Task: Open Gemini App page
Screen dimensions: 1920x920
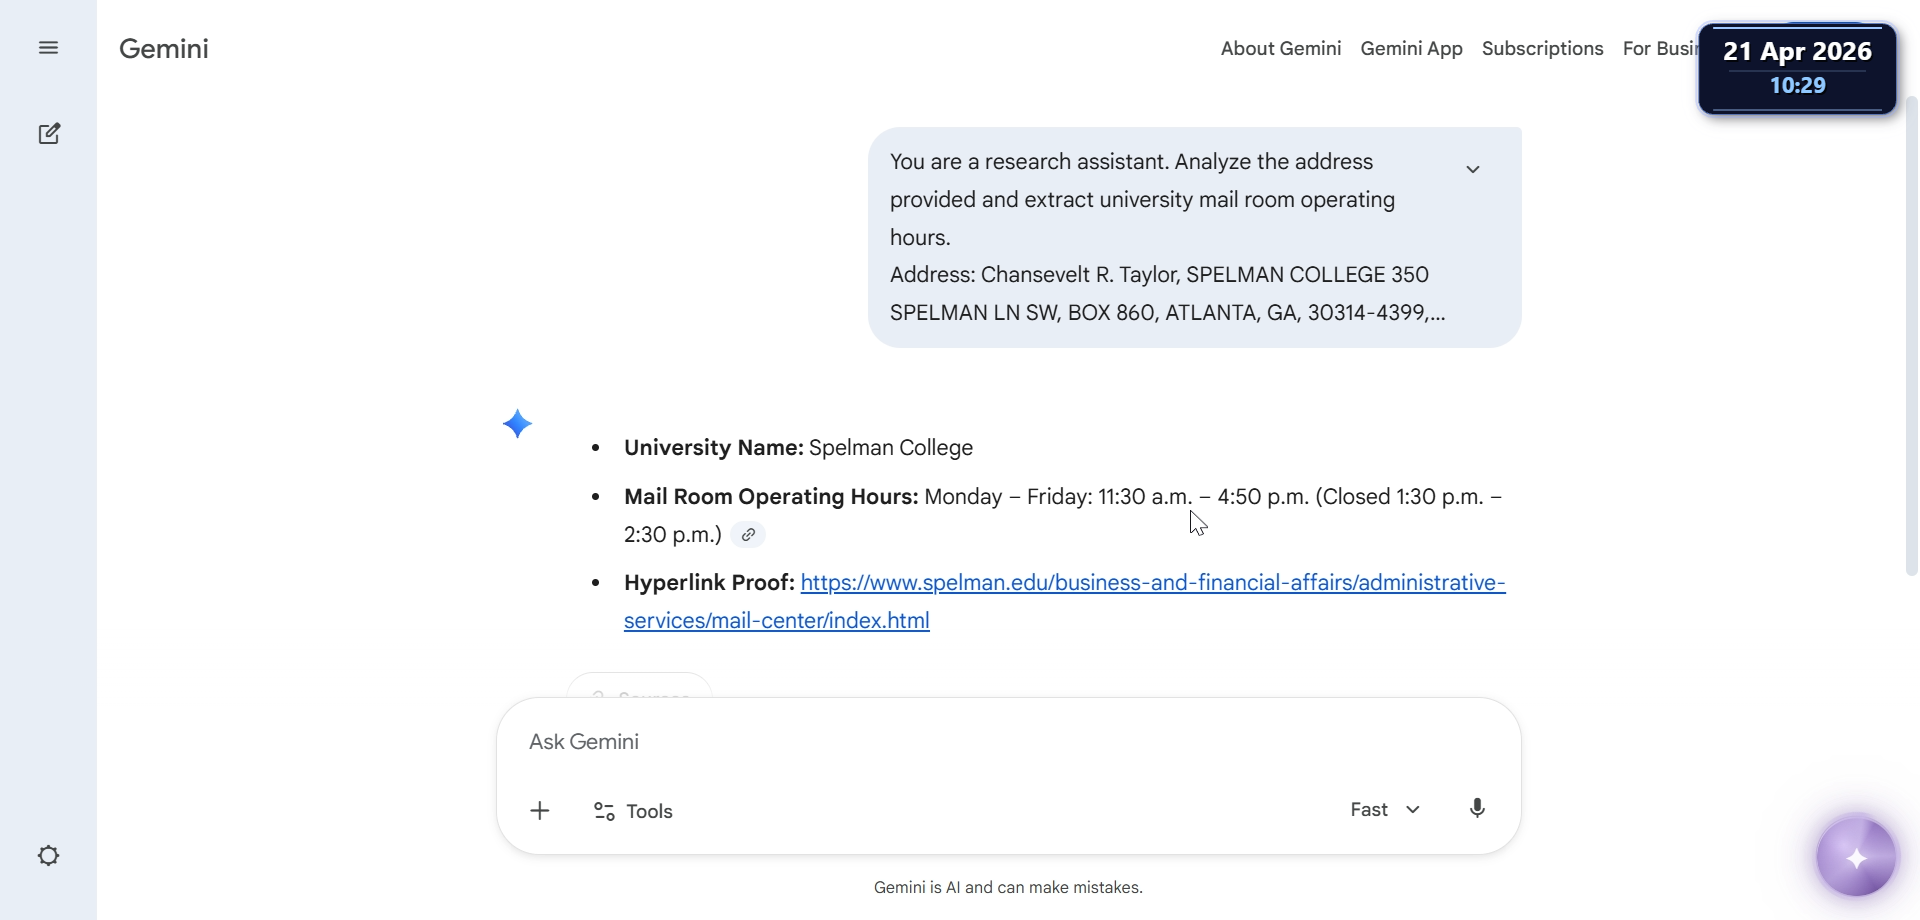Action: point(1411,49)
